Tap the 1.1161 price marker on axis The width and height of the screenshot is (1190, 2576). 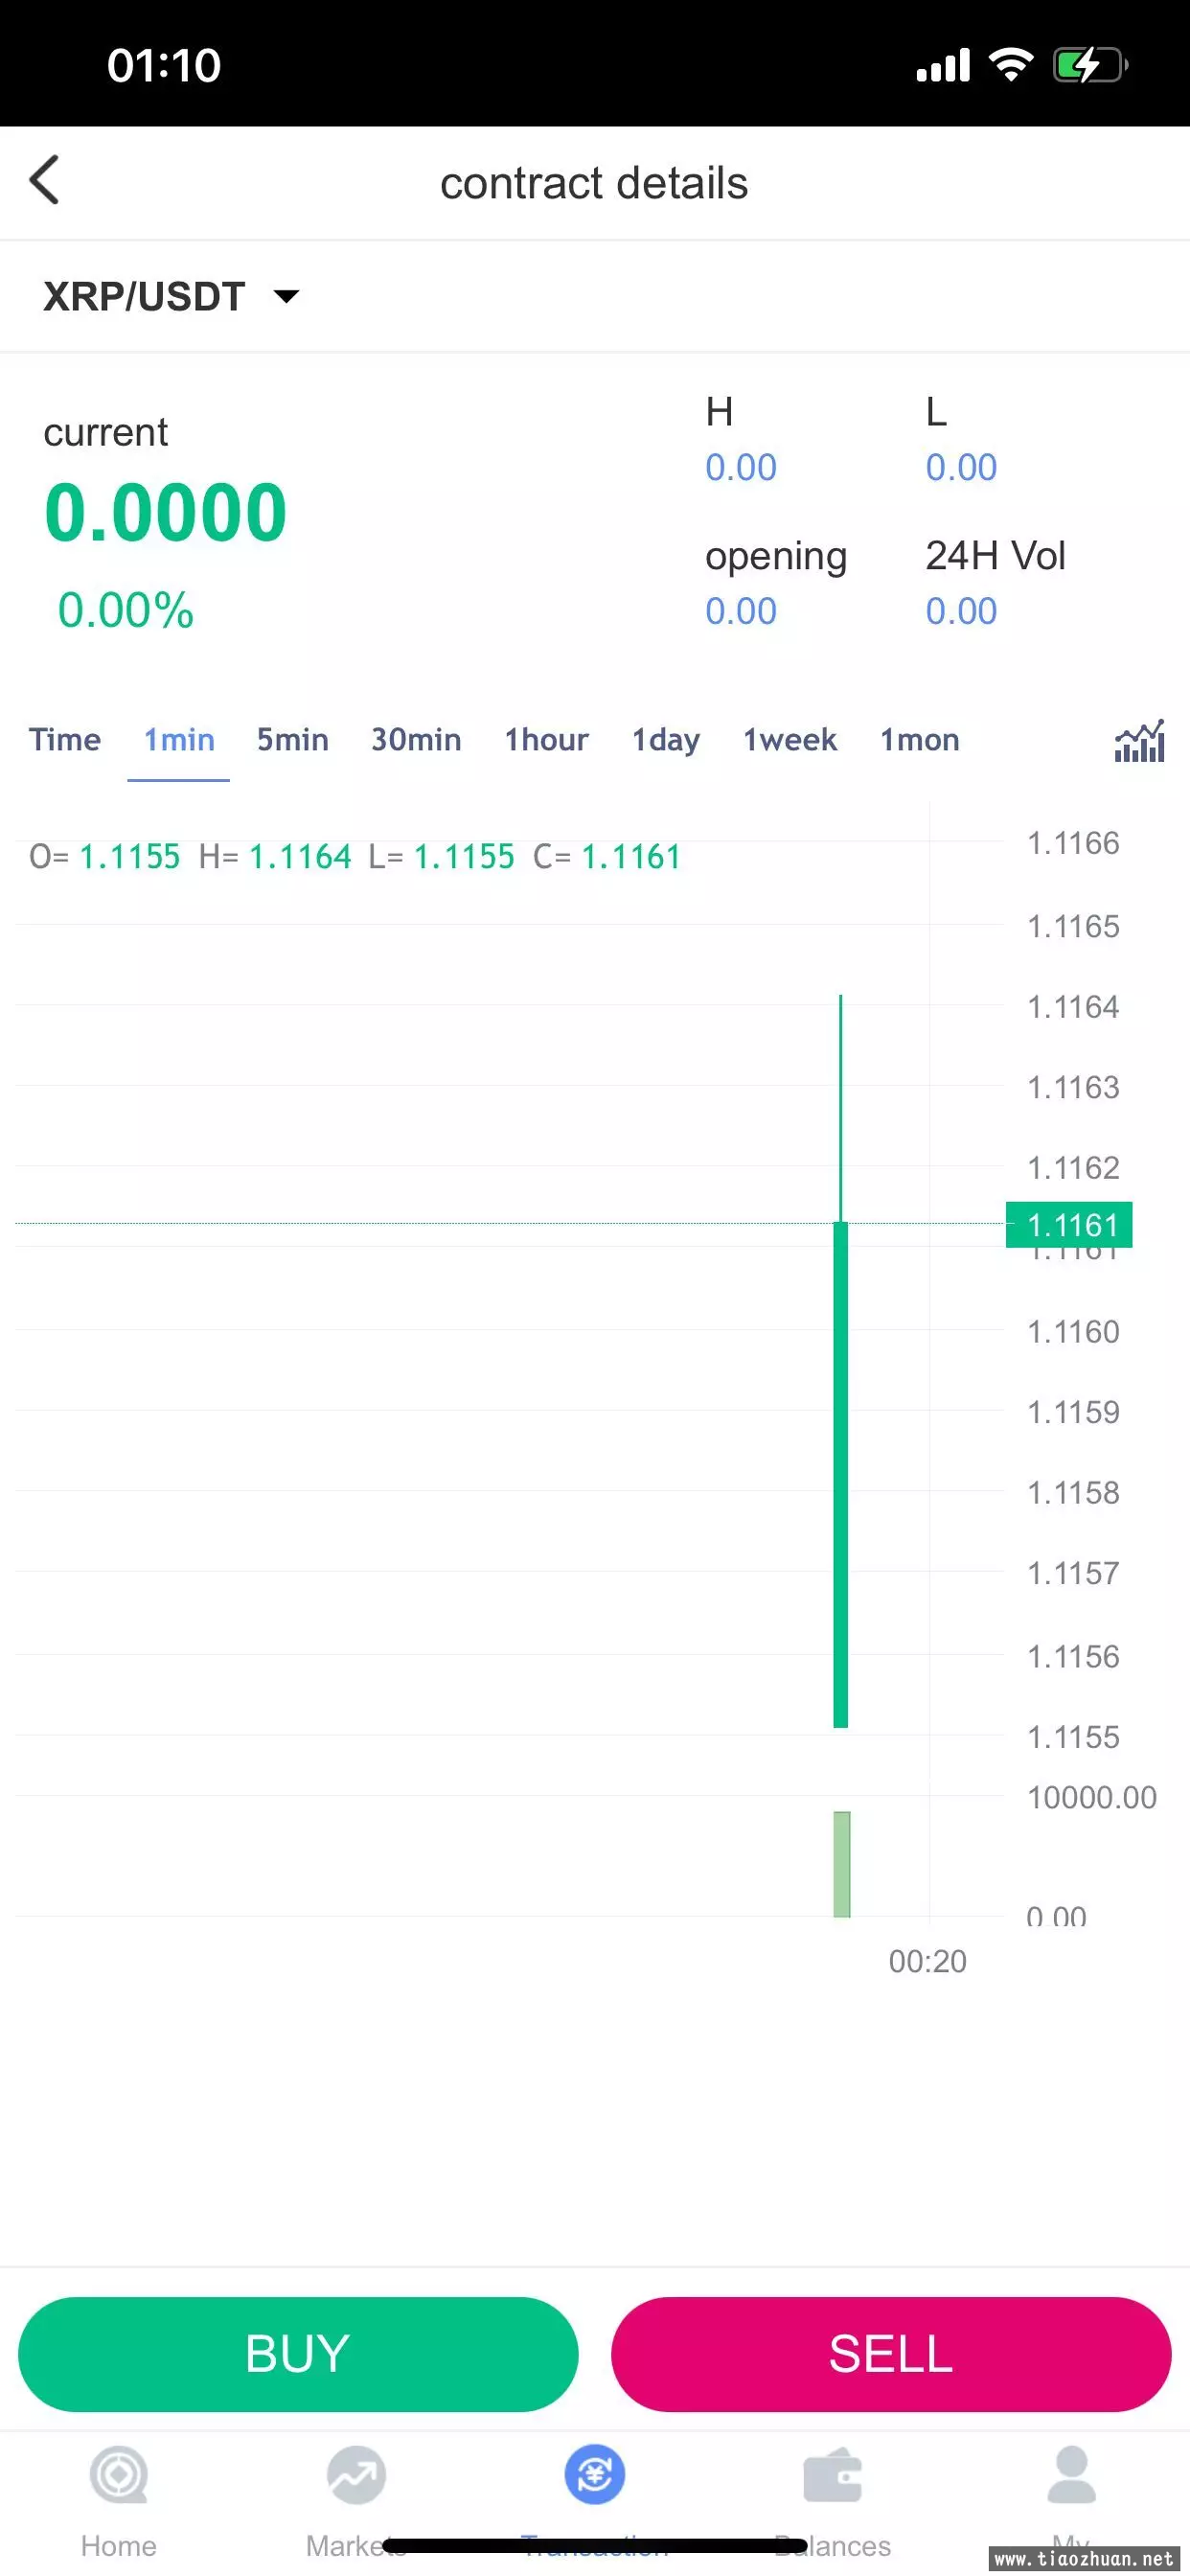point(1069,1225)
